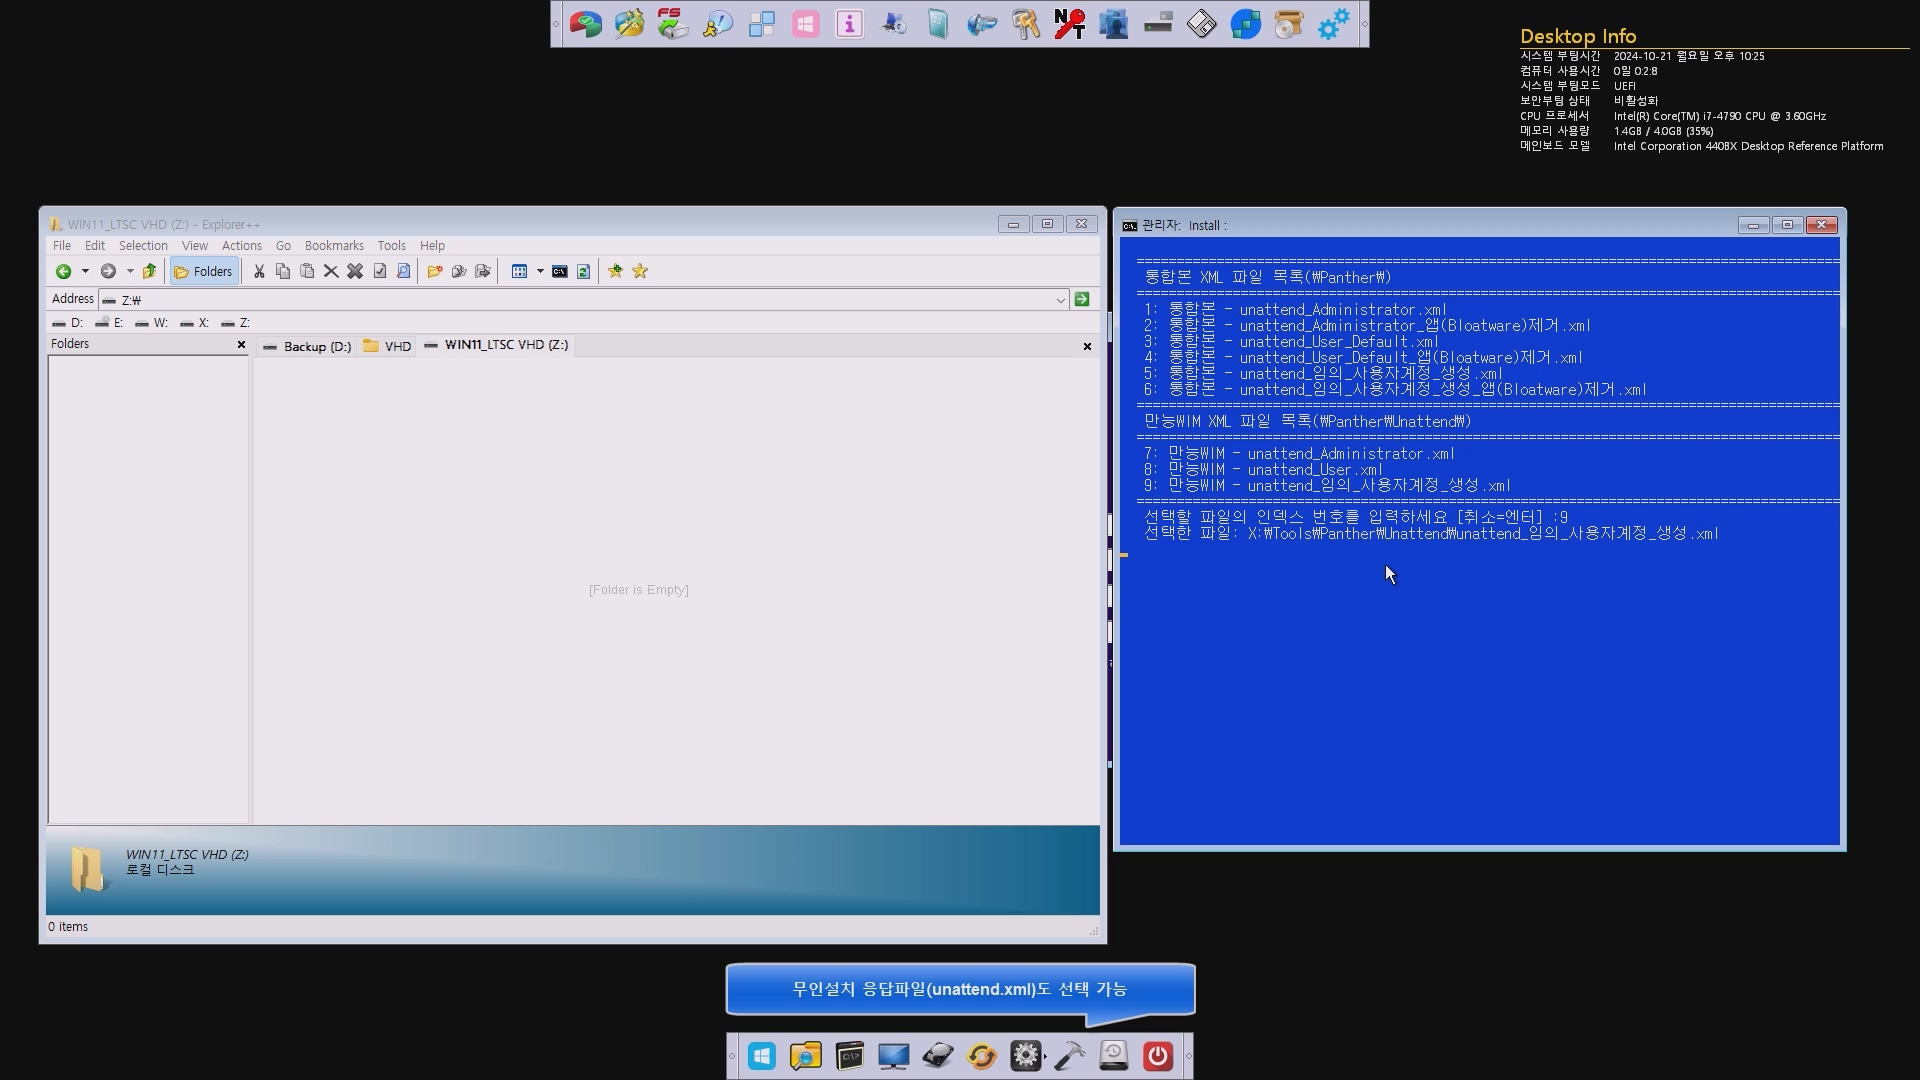Launch the pie-chart partition tool in top dock
The width and height of the screenshot is (1920, 1080).
click(586, 24)
